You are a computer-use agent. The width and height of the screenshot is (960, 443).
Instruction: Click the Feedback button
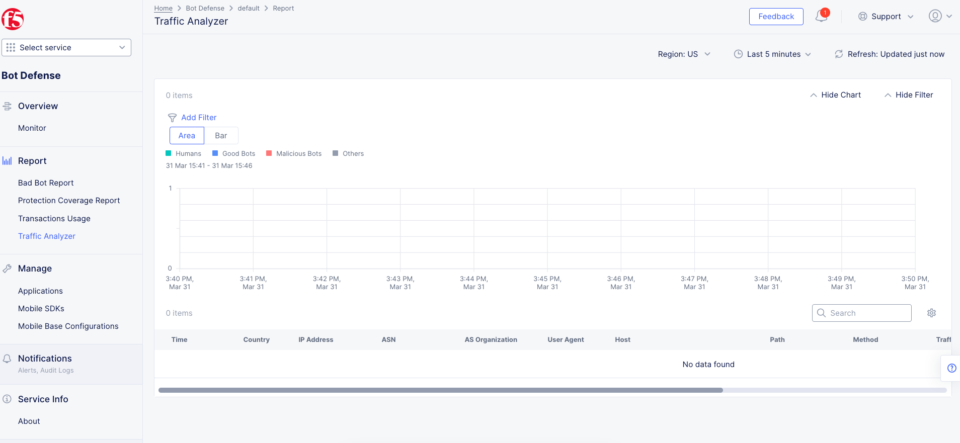(x=776, y=17)
